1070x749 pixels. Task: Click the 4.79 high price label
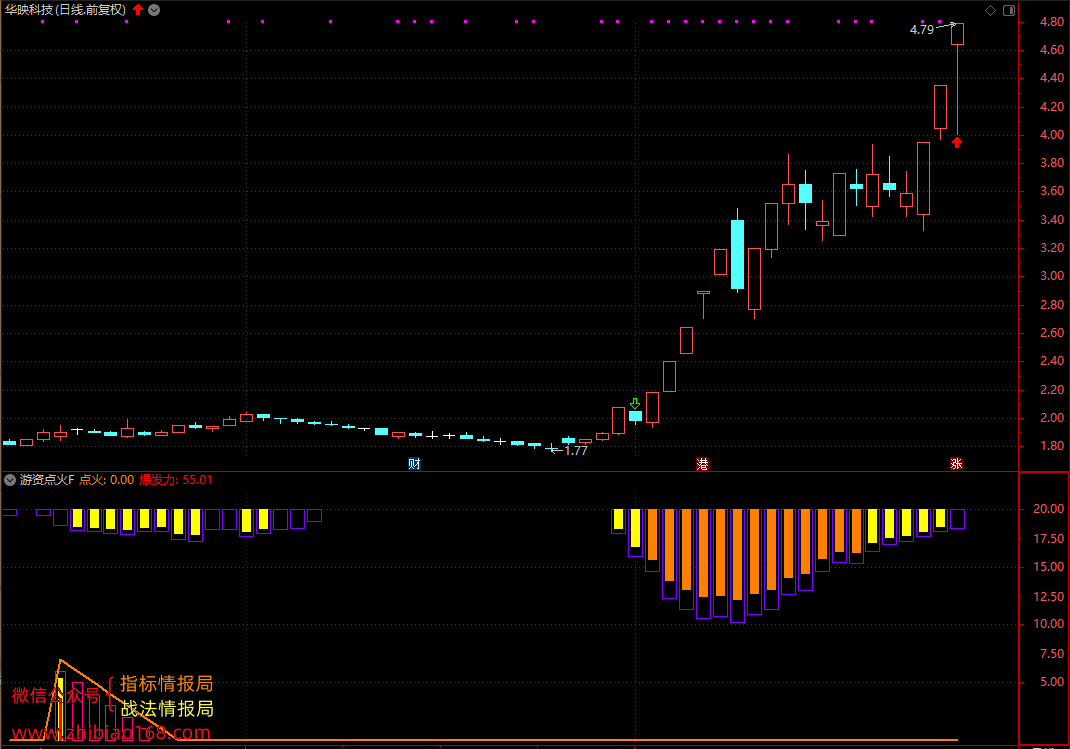click(921, 29)
